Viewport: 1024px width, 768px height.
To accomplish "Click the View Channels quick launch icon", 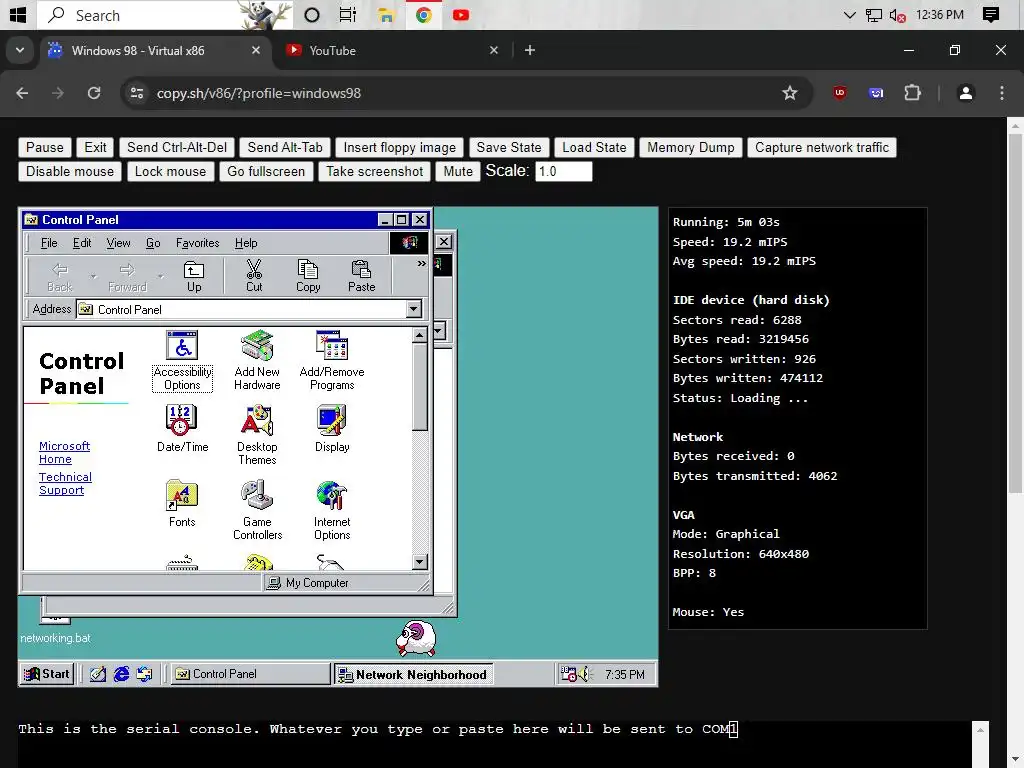I will 144,674.
